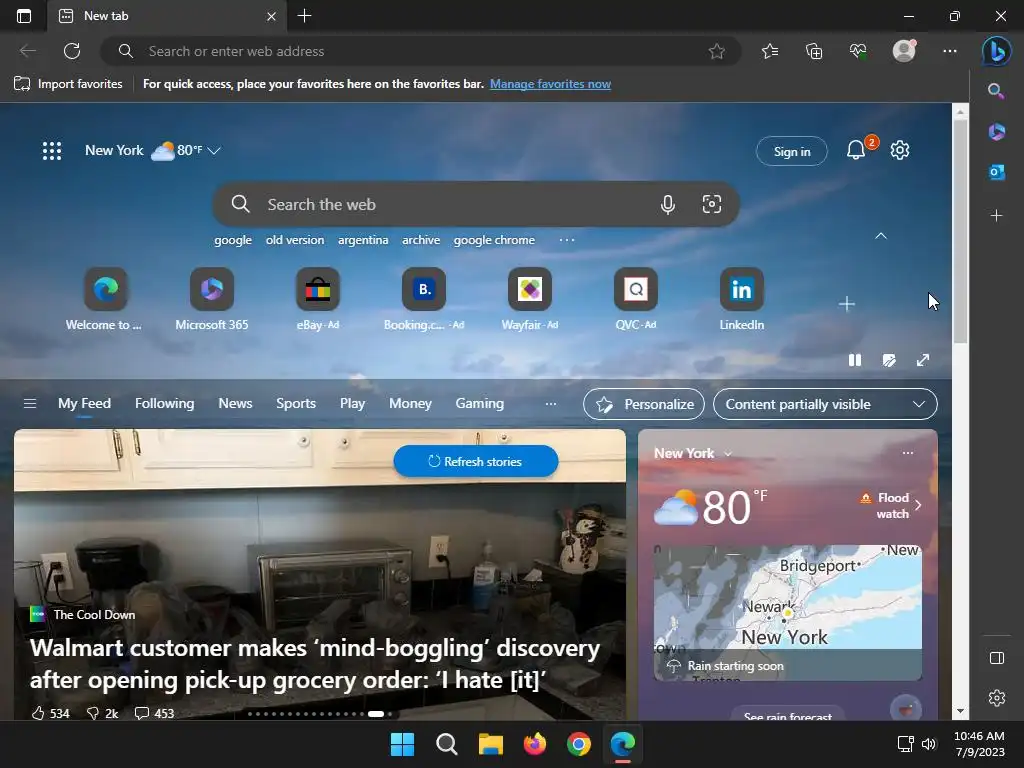Add app to sidebar plus icon
The image size is (1024, 768).
pyautogui.click(x=996, y=216)
